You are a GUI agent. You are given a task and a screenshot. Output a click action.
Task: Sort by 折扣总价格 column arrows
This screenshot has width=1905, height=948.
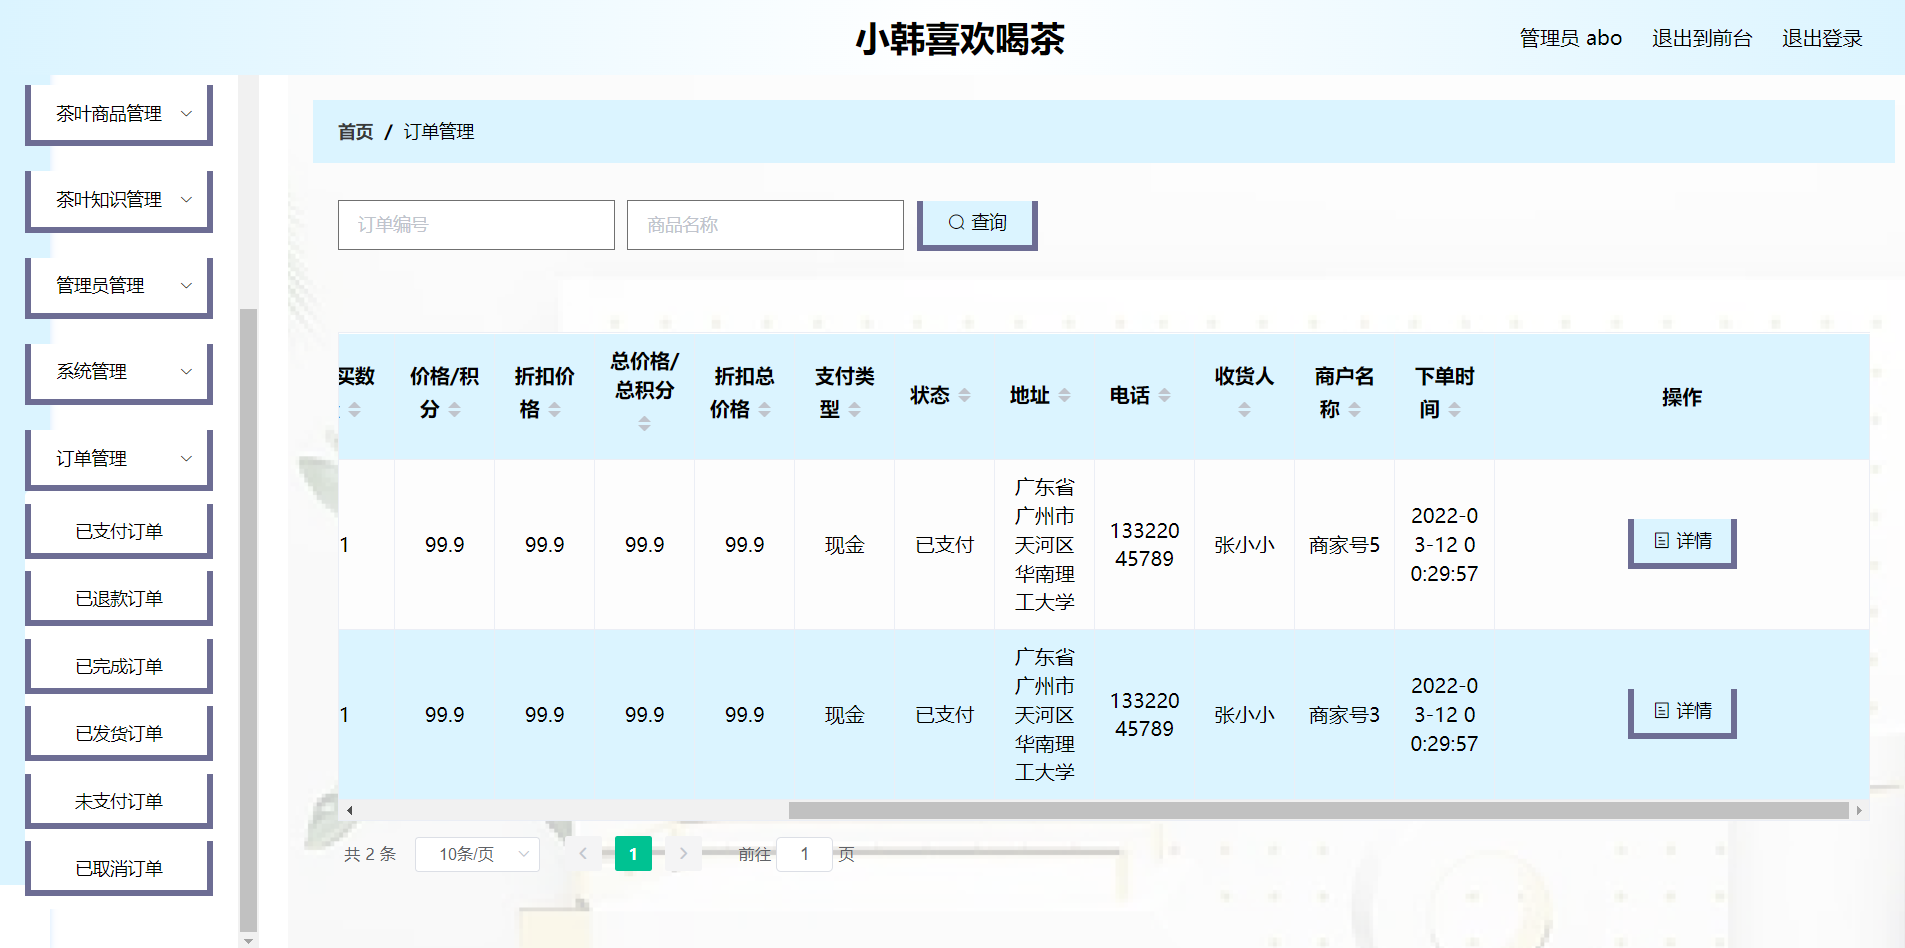765,410
